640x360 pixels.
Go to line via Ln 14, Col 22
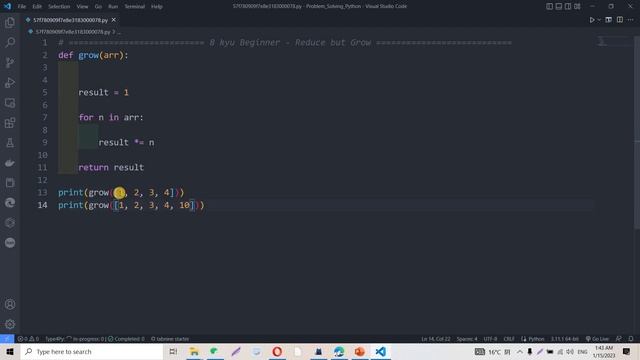coord(436,339)
